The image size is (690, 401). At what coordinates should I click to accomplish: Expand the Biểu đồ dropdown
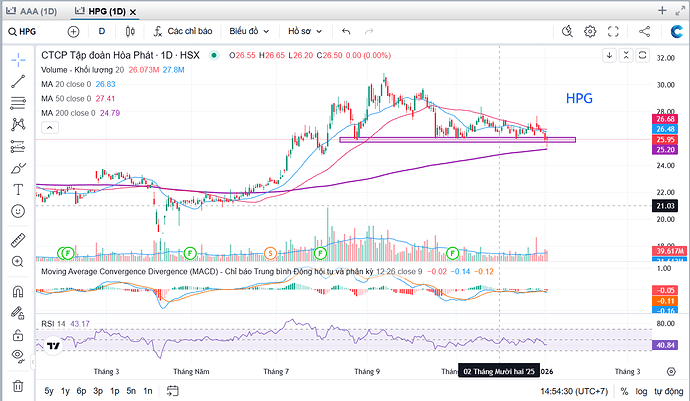point(249,31)
